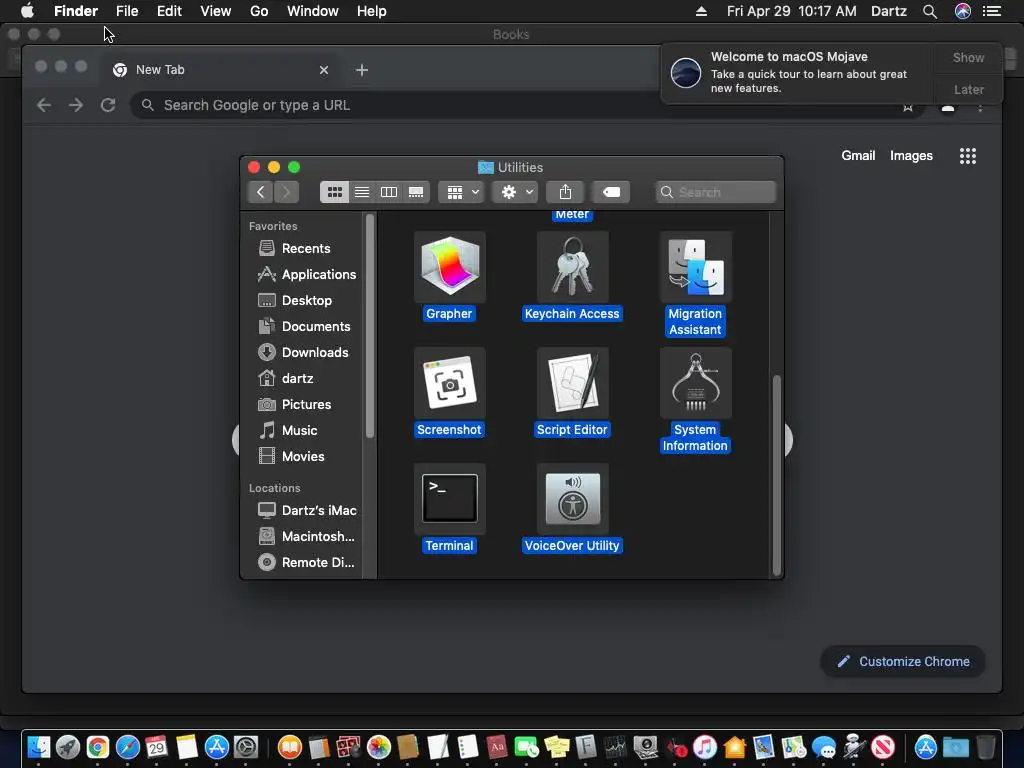This screenshot has height=768, width=1024.
Task: Open the Google apps grid in Chrome
Action: pos(968,155)
